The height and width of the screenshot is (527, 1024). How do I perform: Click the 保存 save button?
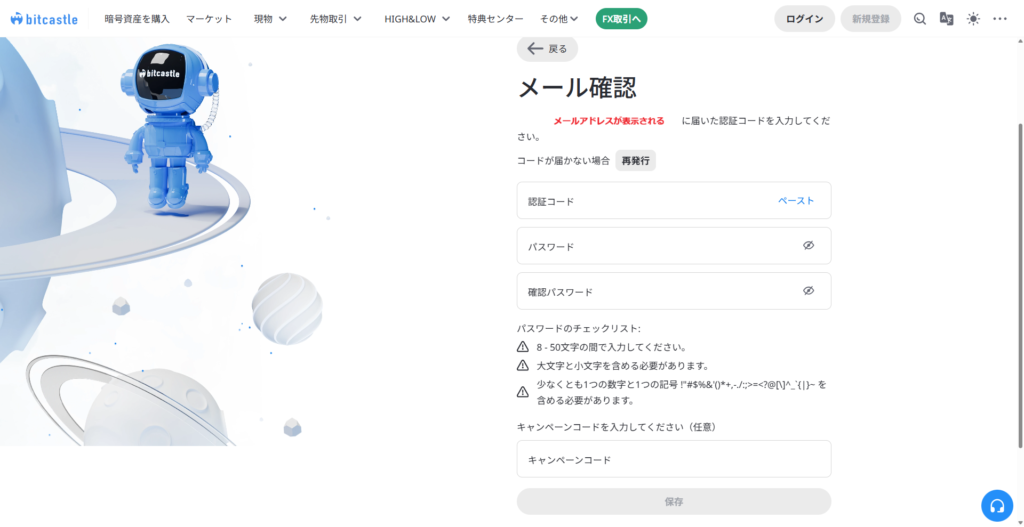[x=674, y=502]
